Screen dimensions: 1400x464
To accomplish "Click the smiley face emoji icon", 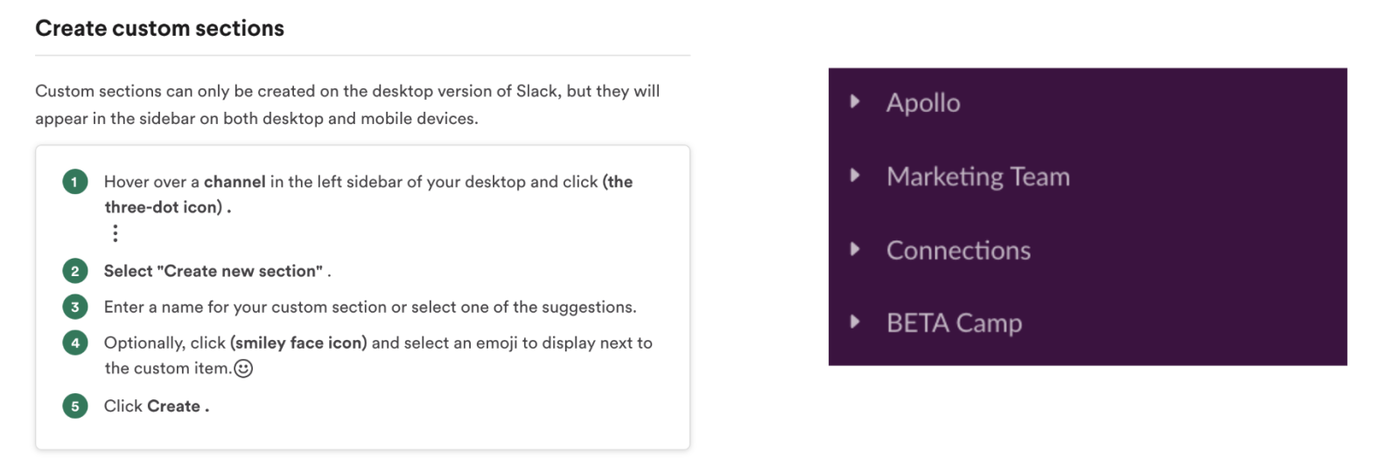I will (243, 369).
